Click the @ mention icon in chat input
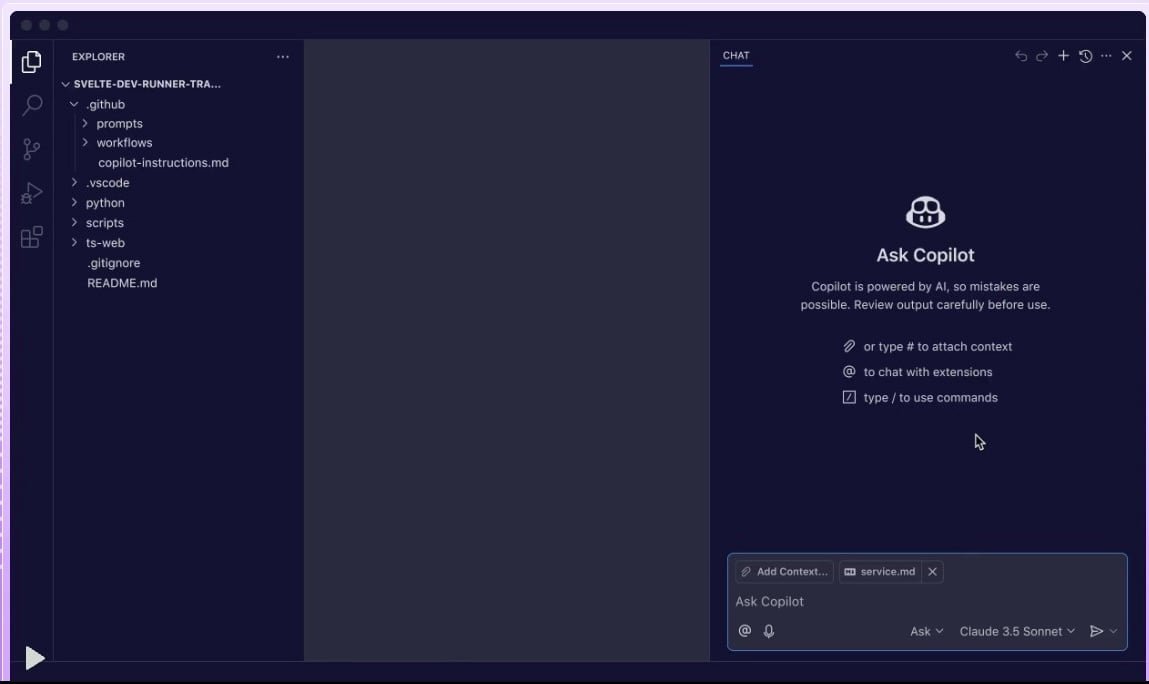The height and width of the screenshot is (684, 1149). click(x=745, y=630)
